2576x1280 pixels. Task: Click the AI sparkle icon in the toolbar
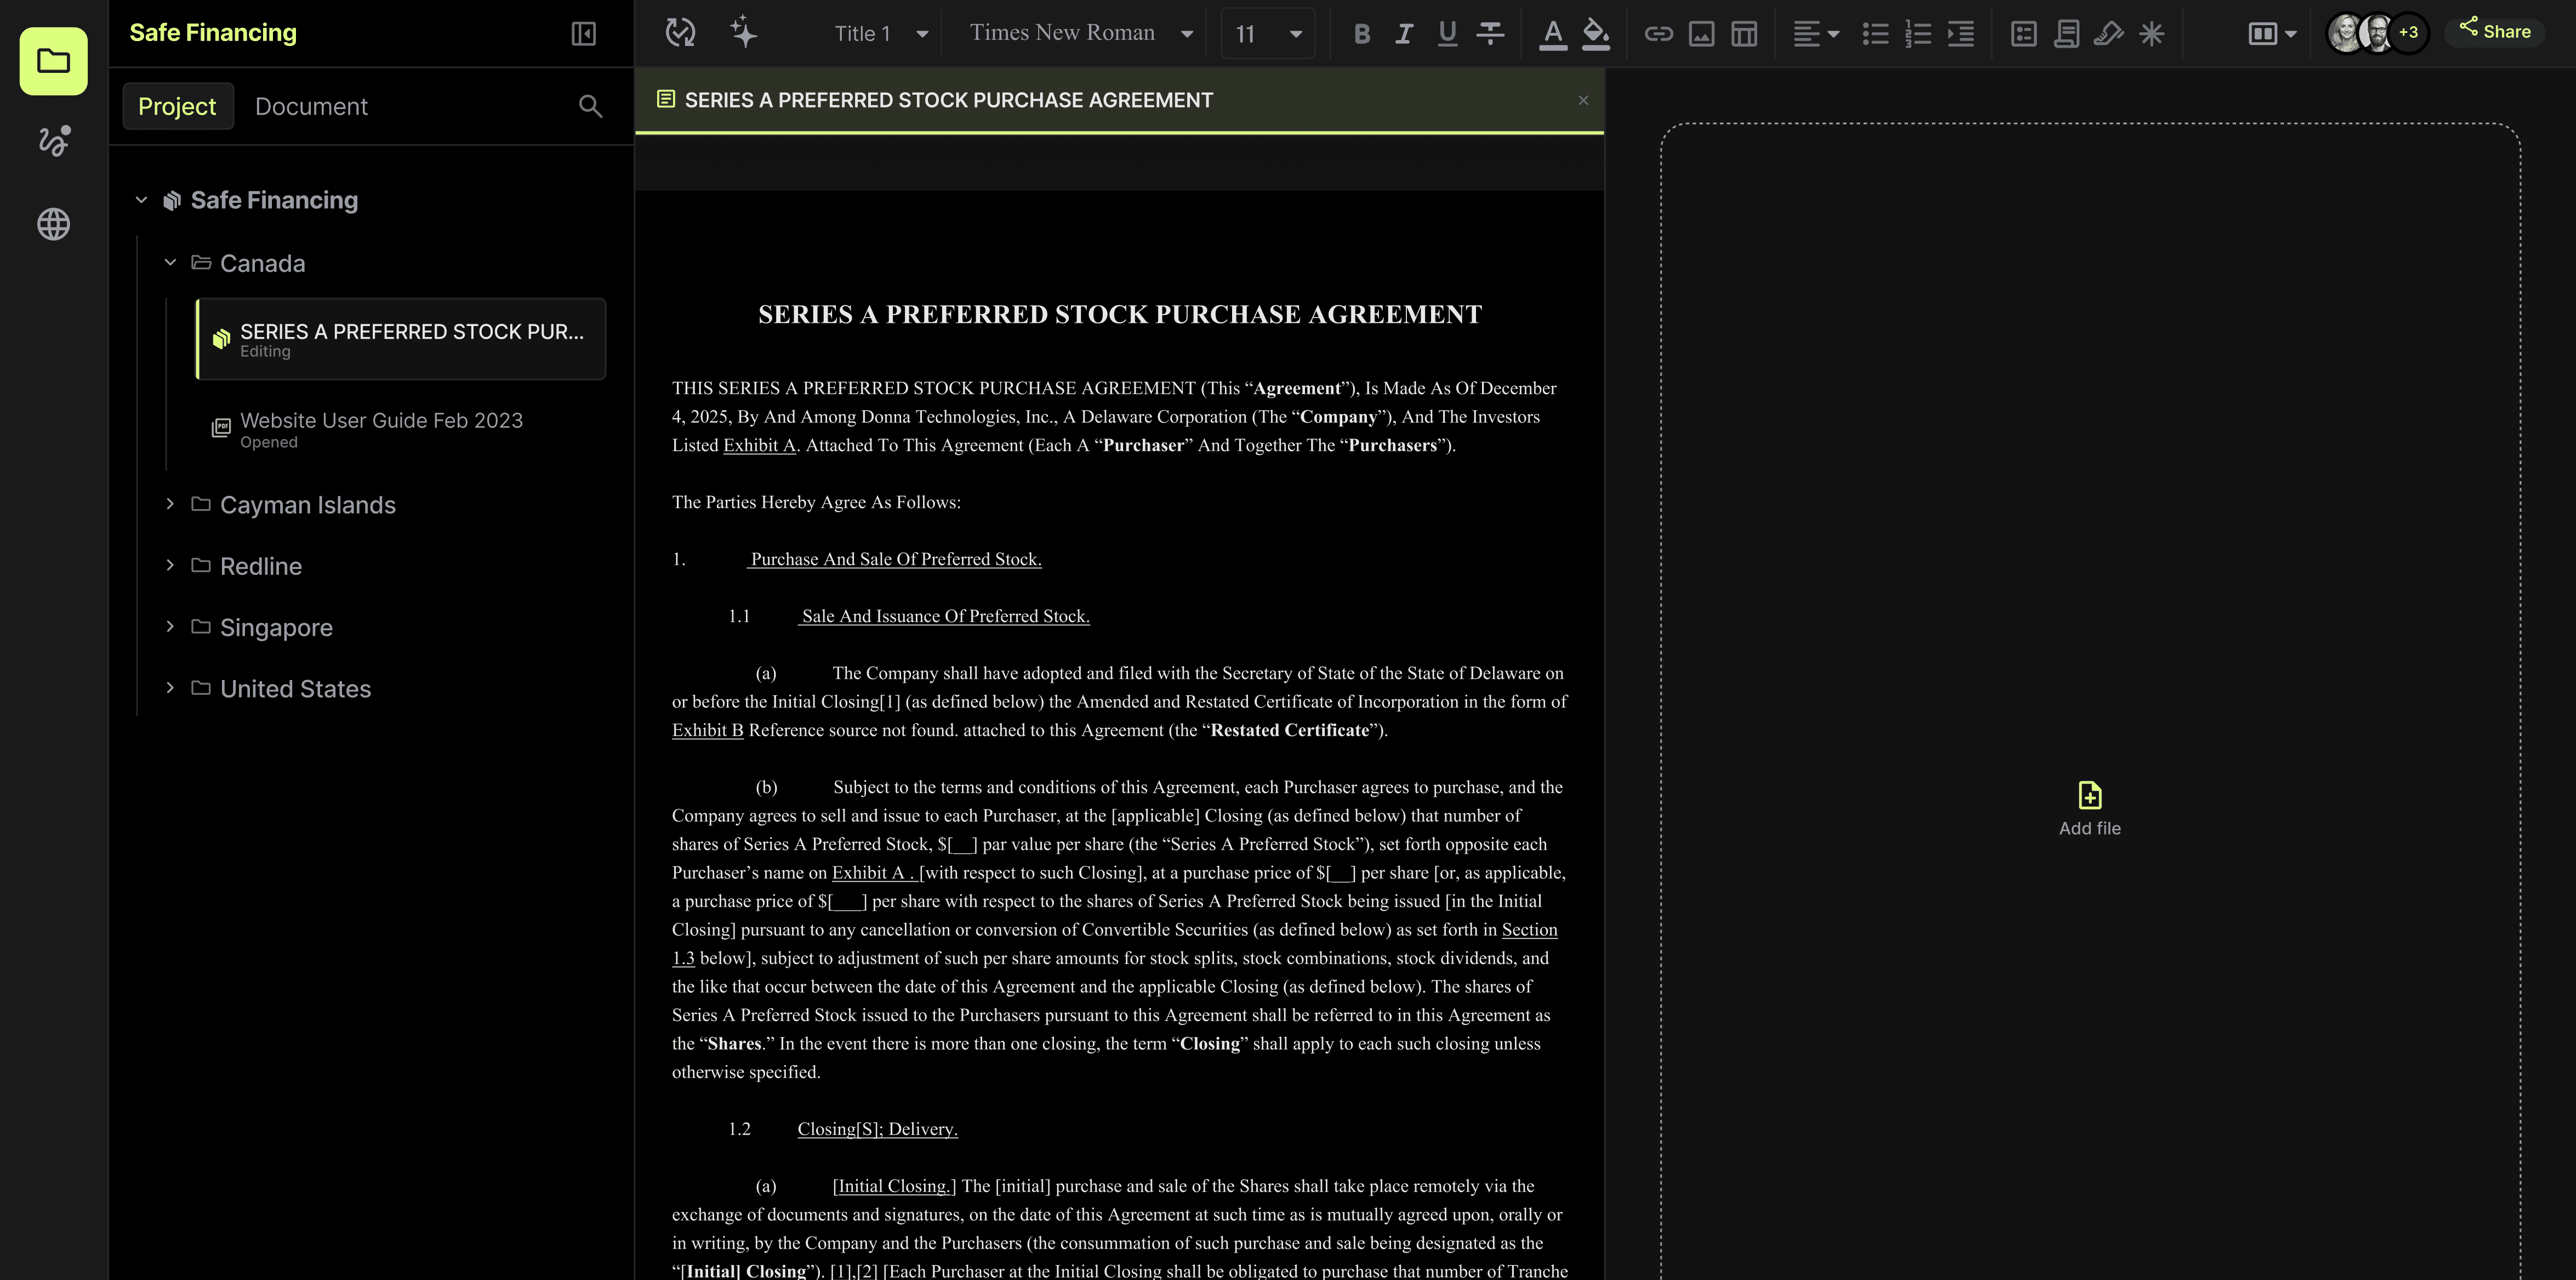point(743,32)
